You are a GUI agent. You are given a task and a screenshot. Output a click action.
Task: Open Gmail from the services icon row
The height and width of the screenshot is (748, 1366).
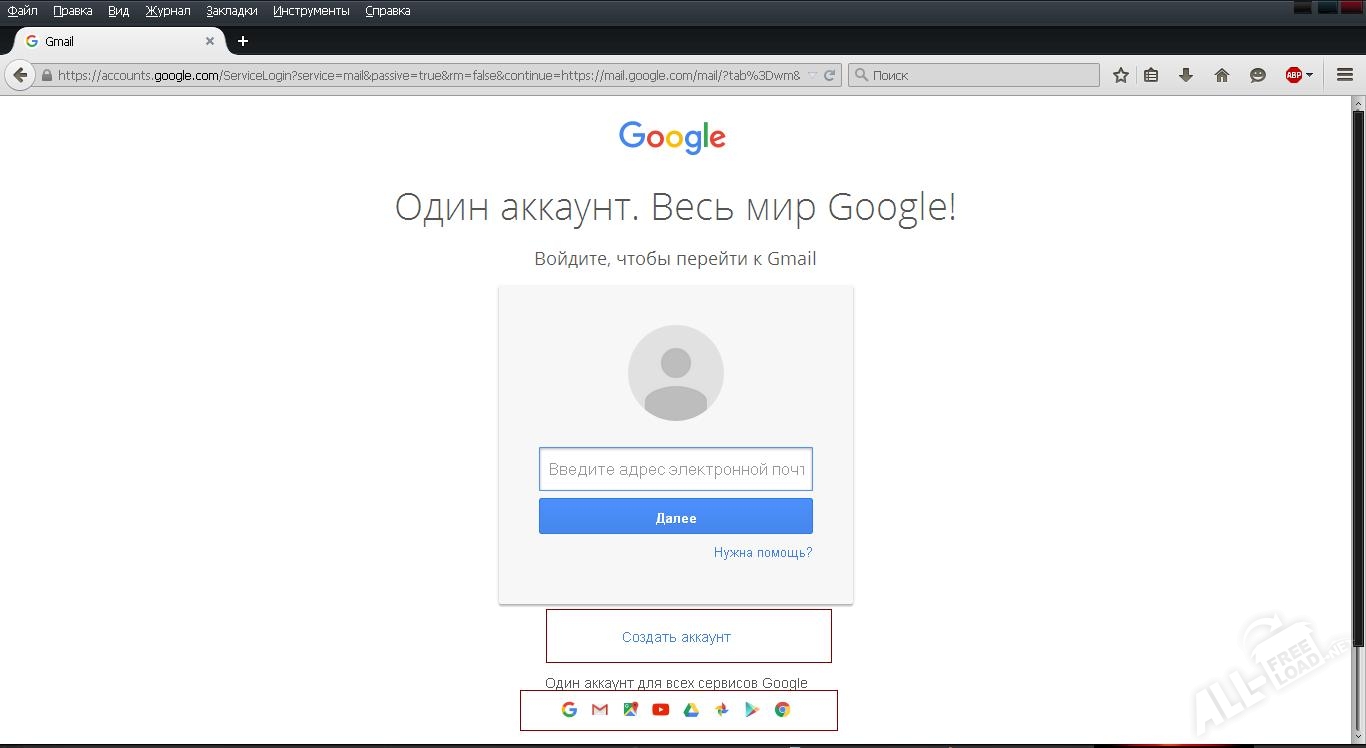tap(599, 709)
